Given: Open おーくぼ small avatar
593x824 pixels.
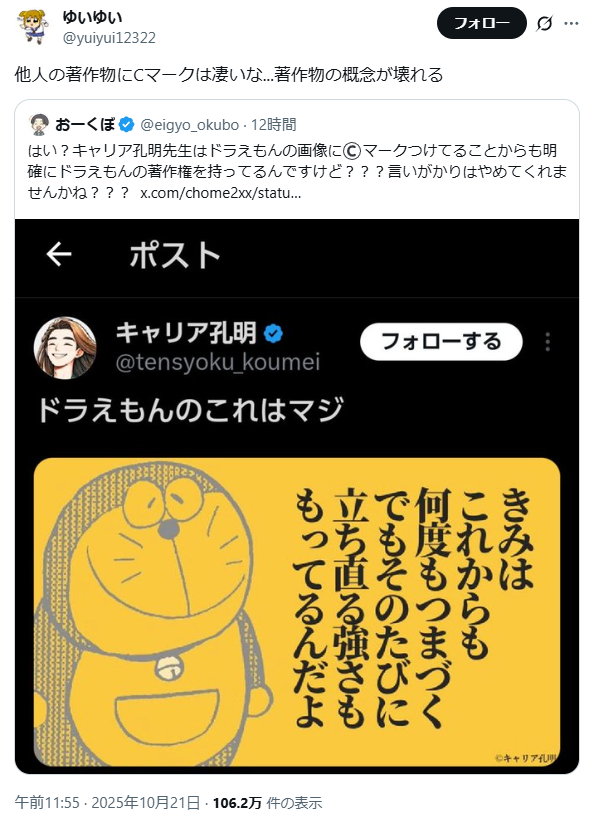Looking at the screenshot, I should (x=38, y=125).
